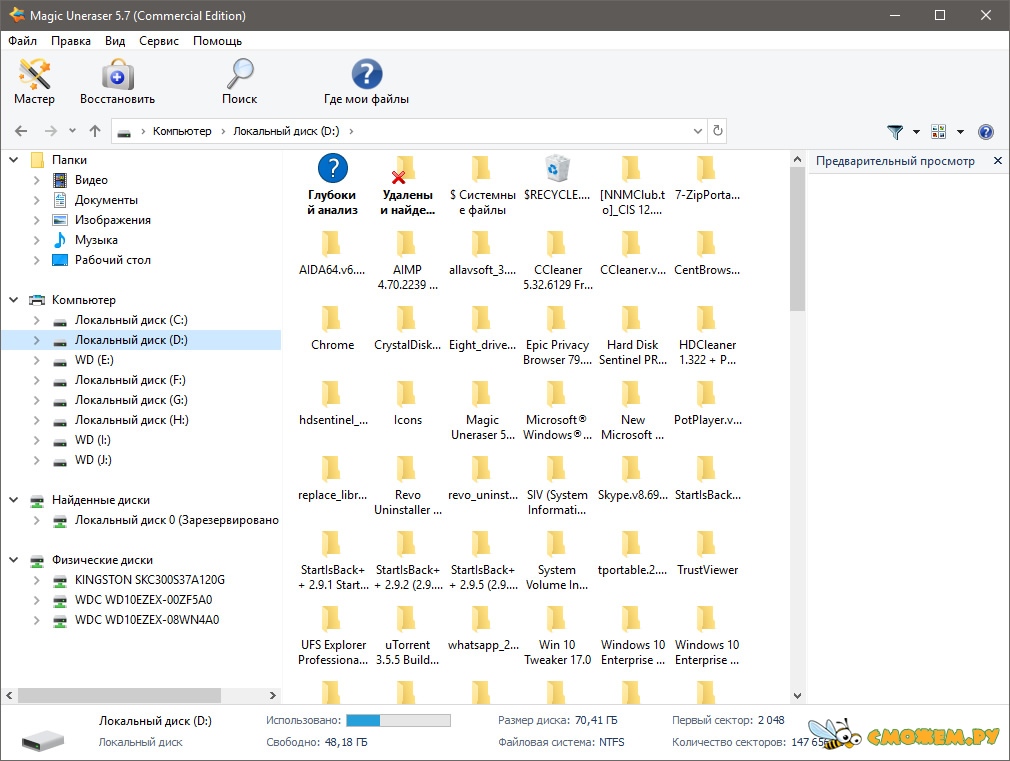Image resolution: width=1010 pixels, height=761 pixels.
Task: Open the Правка menu
Action: 71,41
